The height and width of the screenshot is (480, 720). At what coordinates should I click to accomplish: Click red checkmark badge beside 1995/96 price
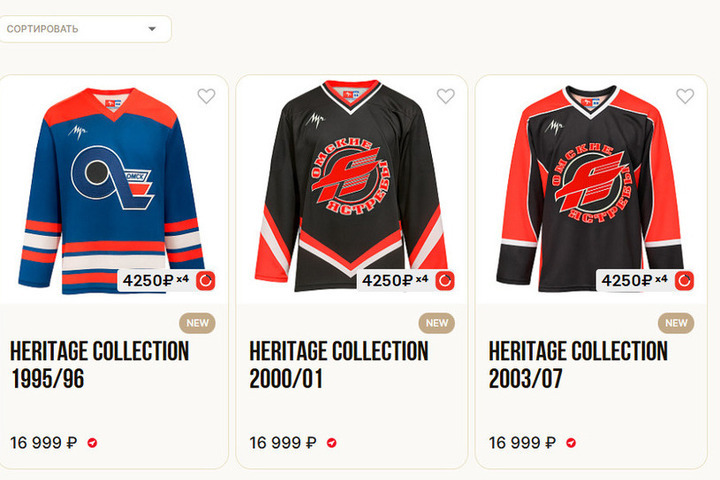(x=92, y=442)
